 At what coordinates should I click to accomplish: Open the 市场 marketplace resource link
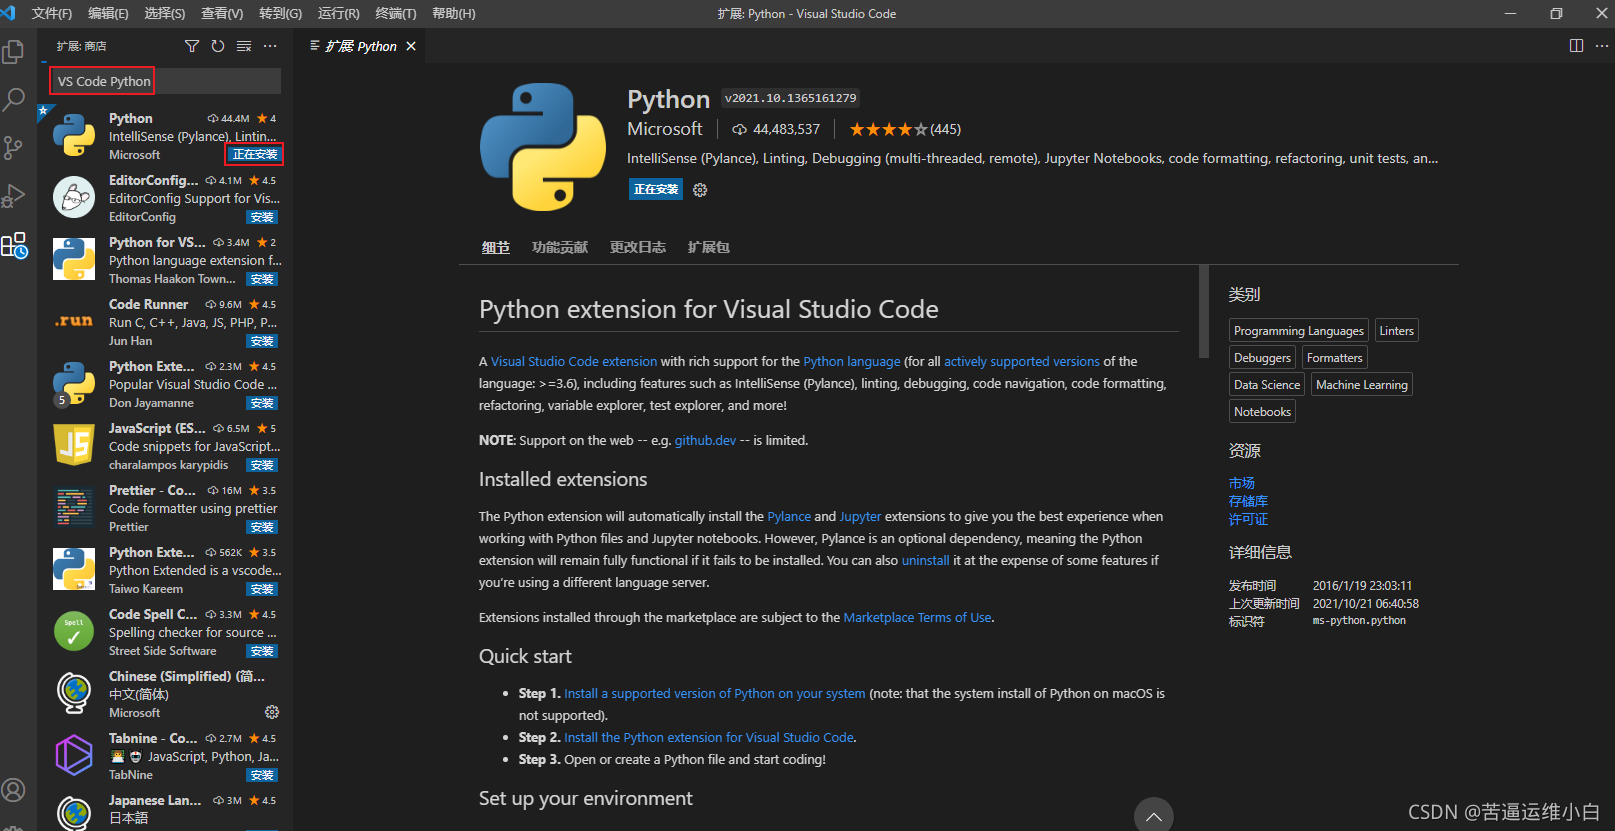1241,483
